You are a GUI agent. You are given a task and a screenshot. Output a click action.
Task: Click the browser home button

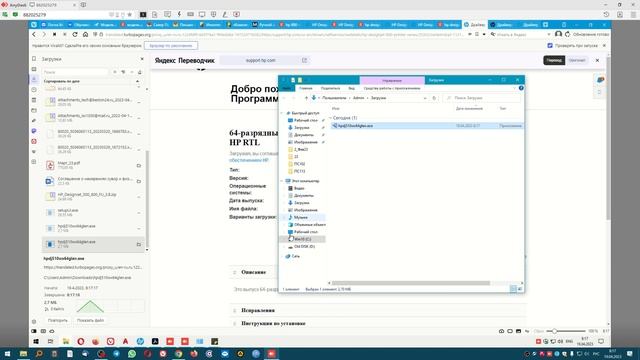tap(85, 35)
